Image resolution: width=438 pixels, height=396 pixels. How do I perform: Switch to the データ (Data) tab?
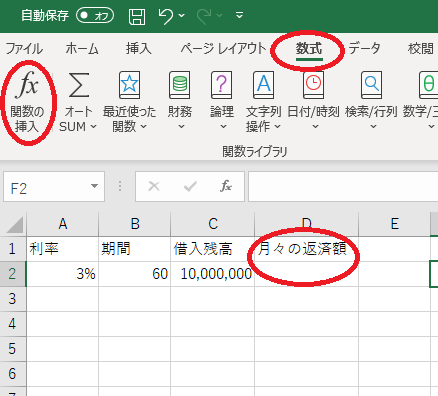point(364,49)
